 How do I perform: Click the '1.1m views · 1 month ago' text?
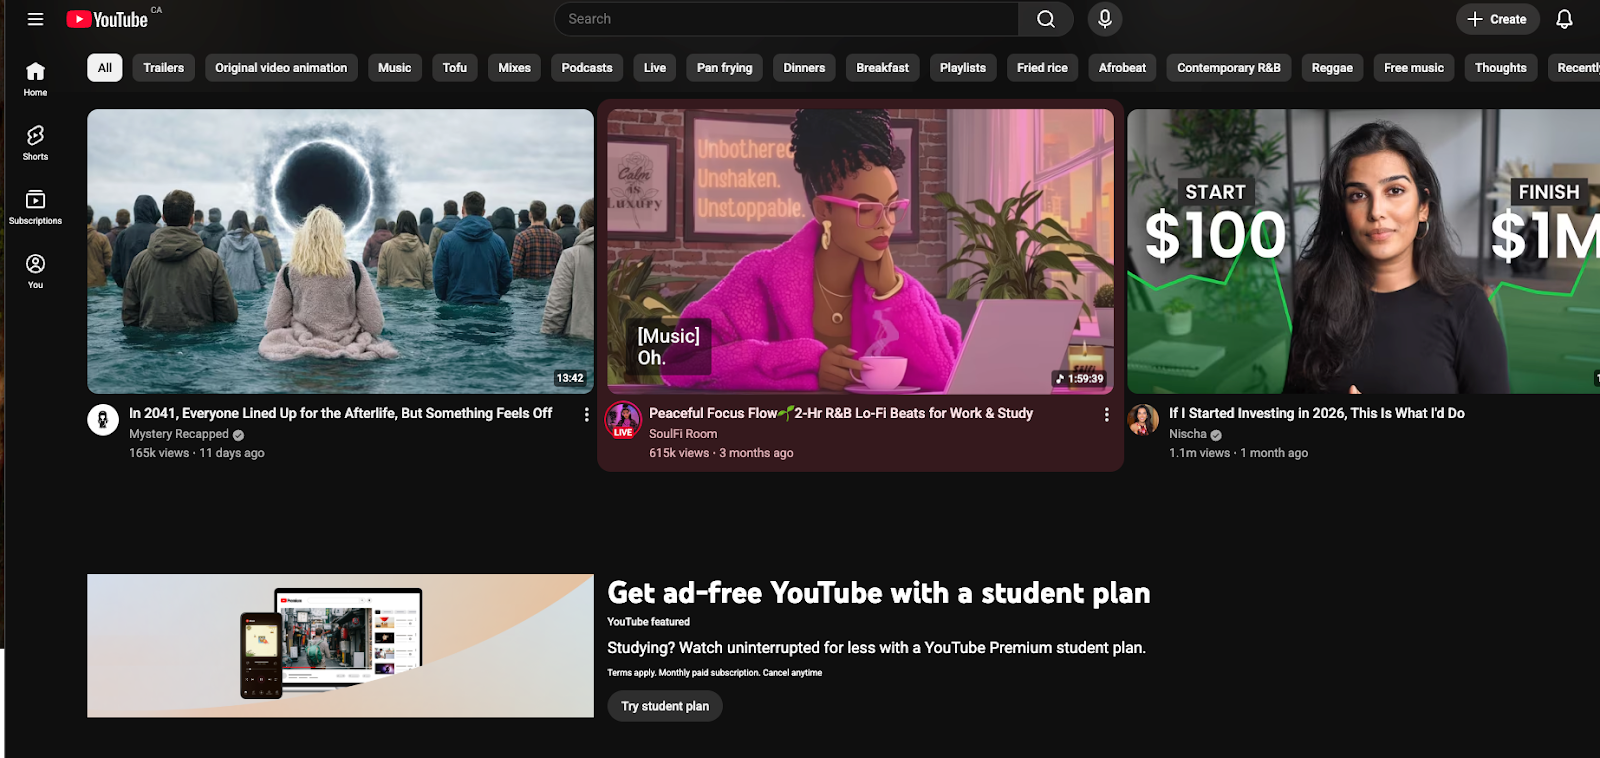point(1238,453)
